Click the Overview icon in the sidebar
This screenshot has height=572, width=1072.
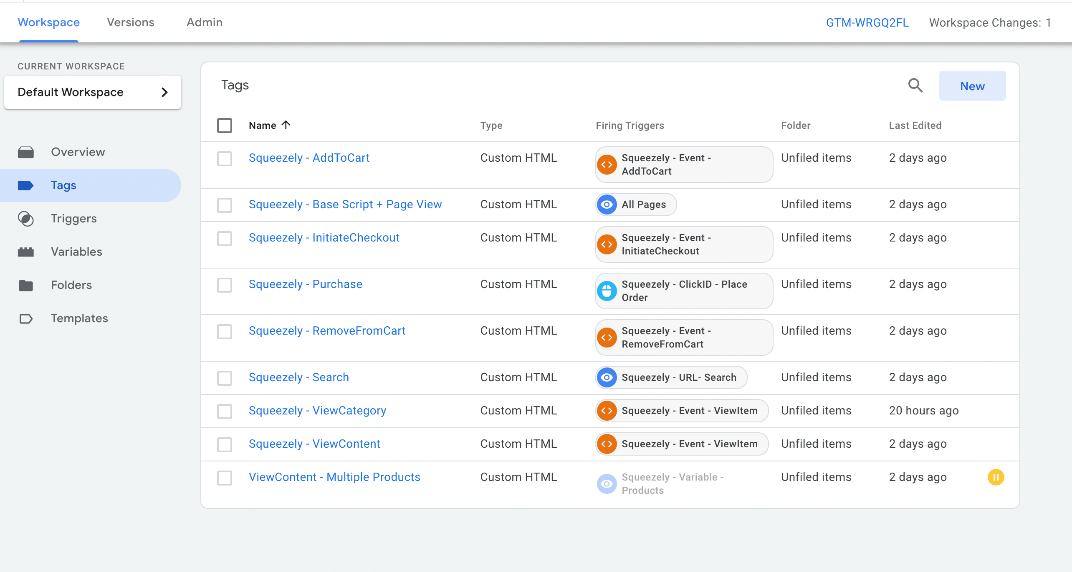tap(26, 152)
